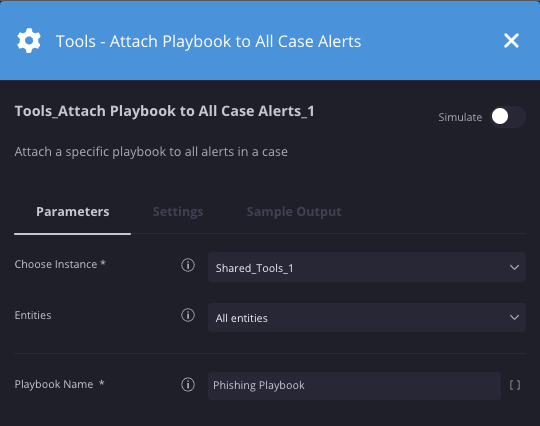This screenshot has height=426, width=540.
Task: Switch to the Settings tab
Action: (x=178, y=211)
